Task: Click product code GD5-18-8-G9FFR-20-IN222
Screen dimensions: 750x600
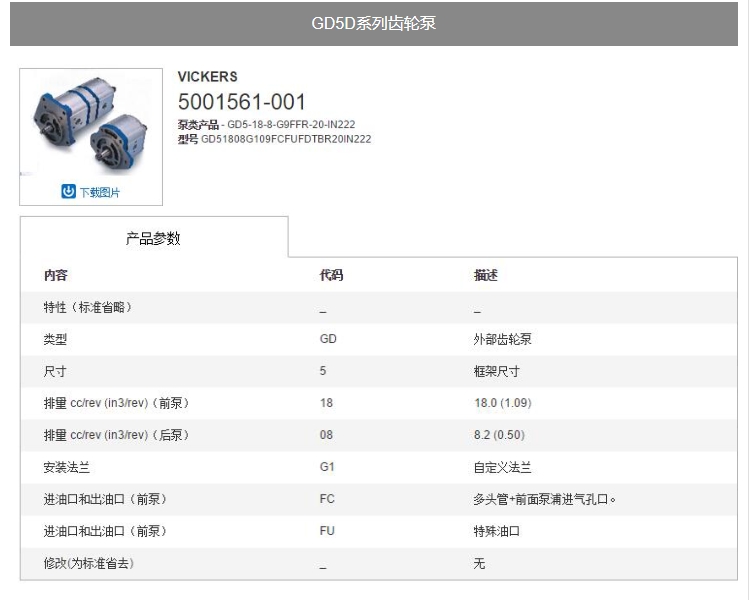Action: pyautogui.click(x=291, y=124)
